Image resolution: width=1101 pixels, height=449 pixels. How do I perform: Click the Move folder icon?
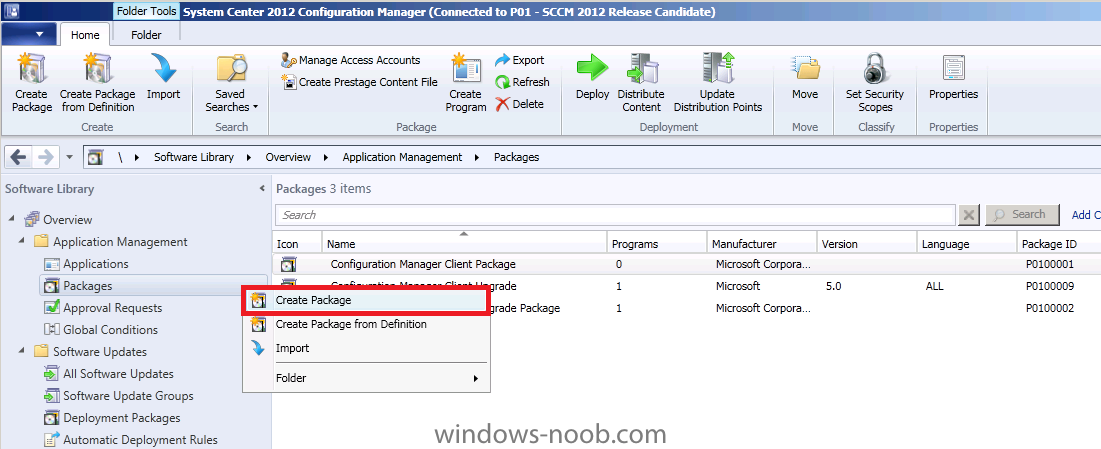[805, 69]
